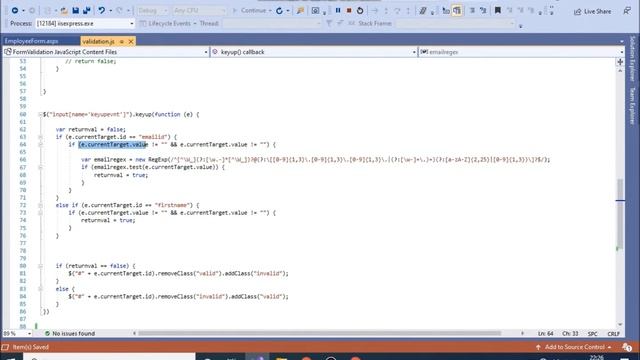Pause debugging with the Break All icon

pyautogui.click(x=338, y=11)
